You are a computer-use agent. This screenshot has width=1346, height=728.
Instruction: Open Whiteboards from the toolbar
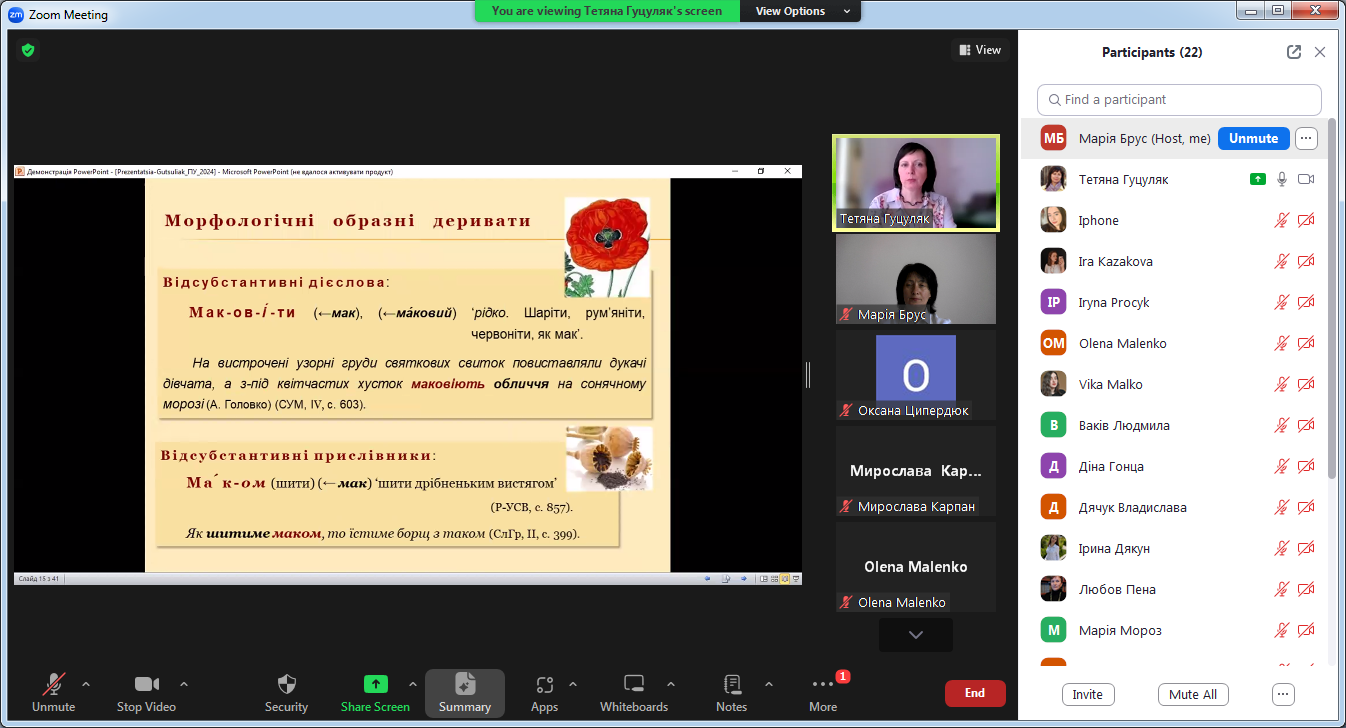[x=633, y=685]
